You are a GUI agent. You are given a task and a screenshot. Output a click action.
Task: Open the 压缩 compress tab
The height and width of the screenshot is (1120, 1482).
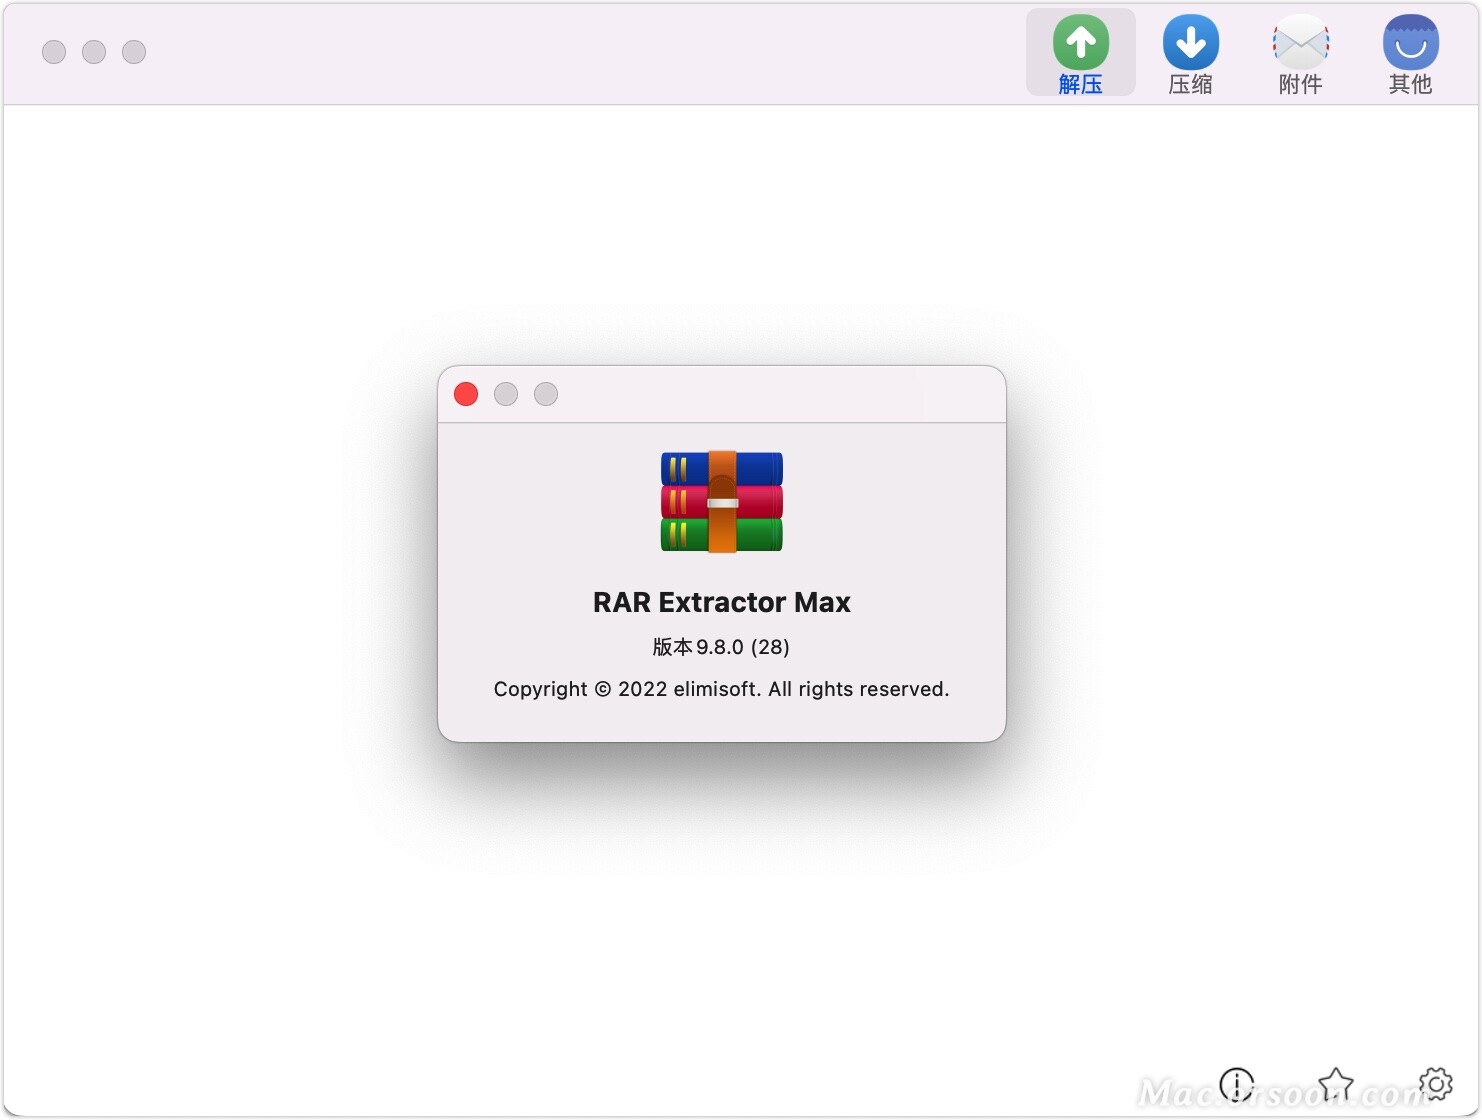(1190, 54)
